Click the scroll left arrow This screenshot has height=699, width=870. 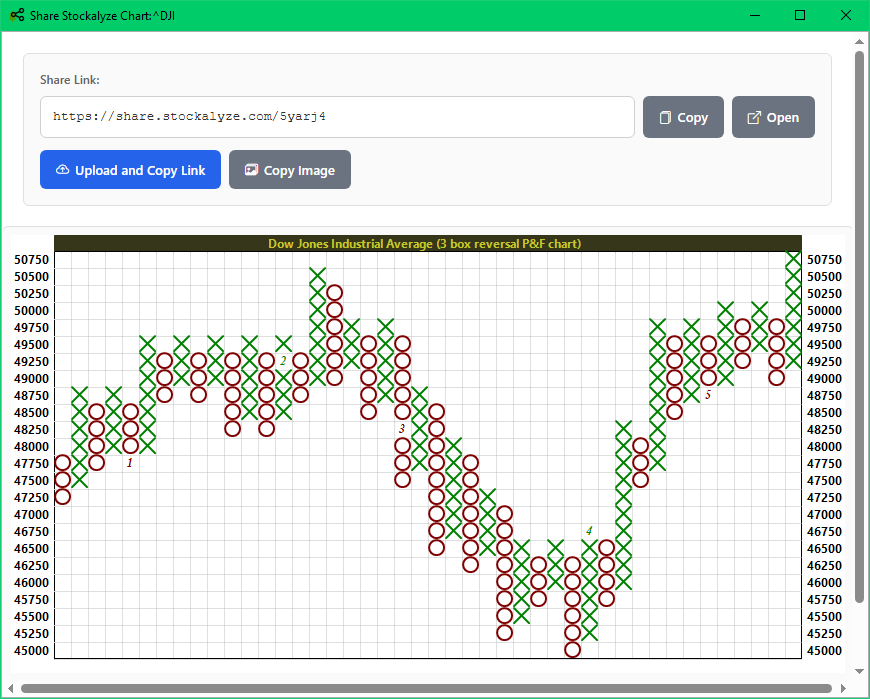tap(11, 688)
